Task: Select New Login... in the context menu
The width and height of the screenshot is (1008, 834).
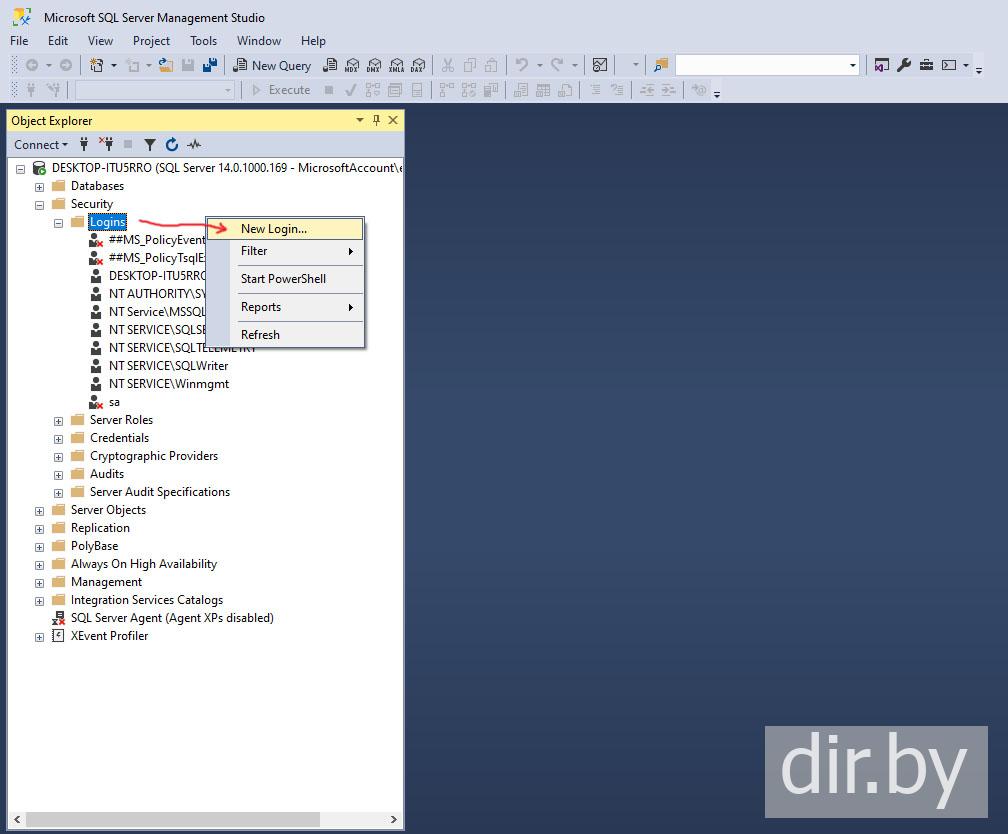Action: [274, 229]
